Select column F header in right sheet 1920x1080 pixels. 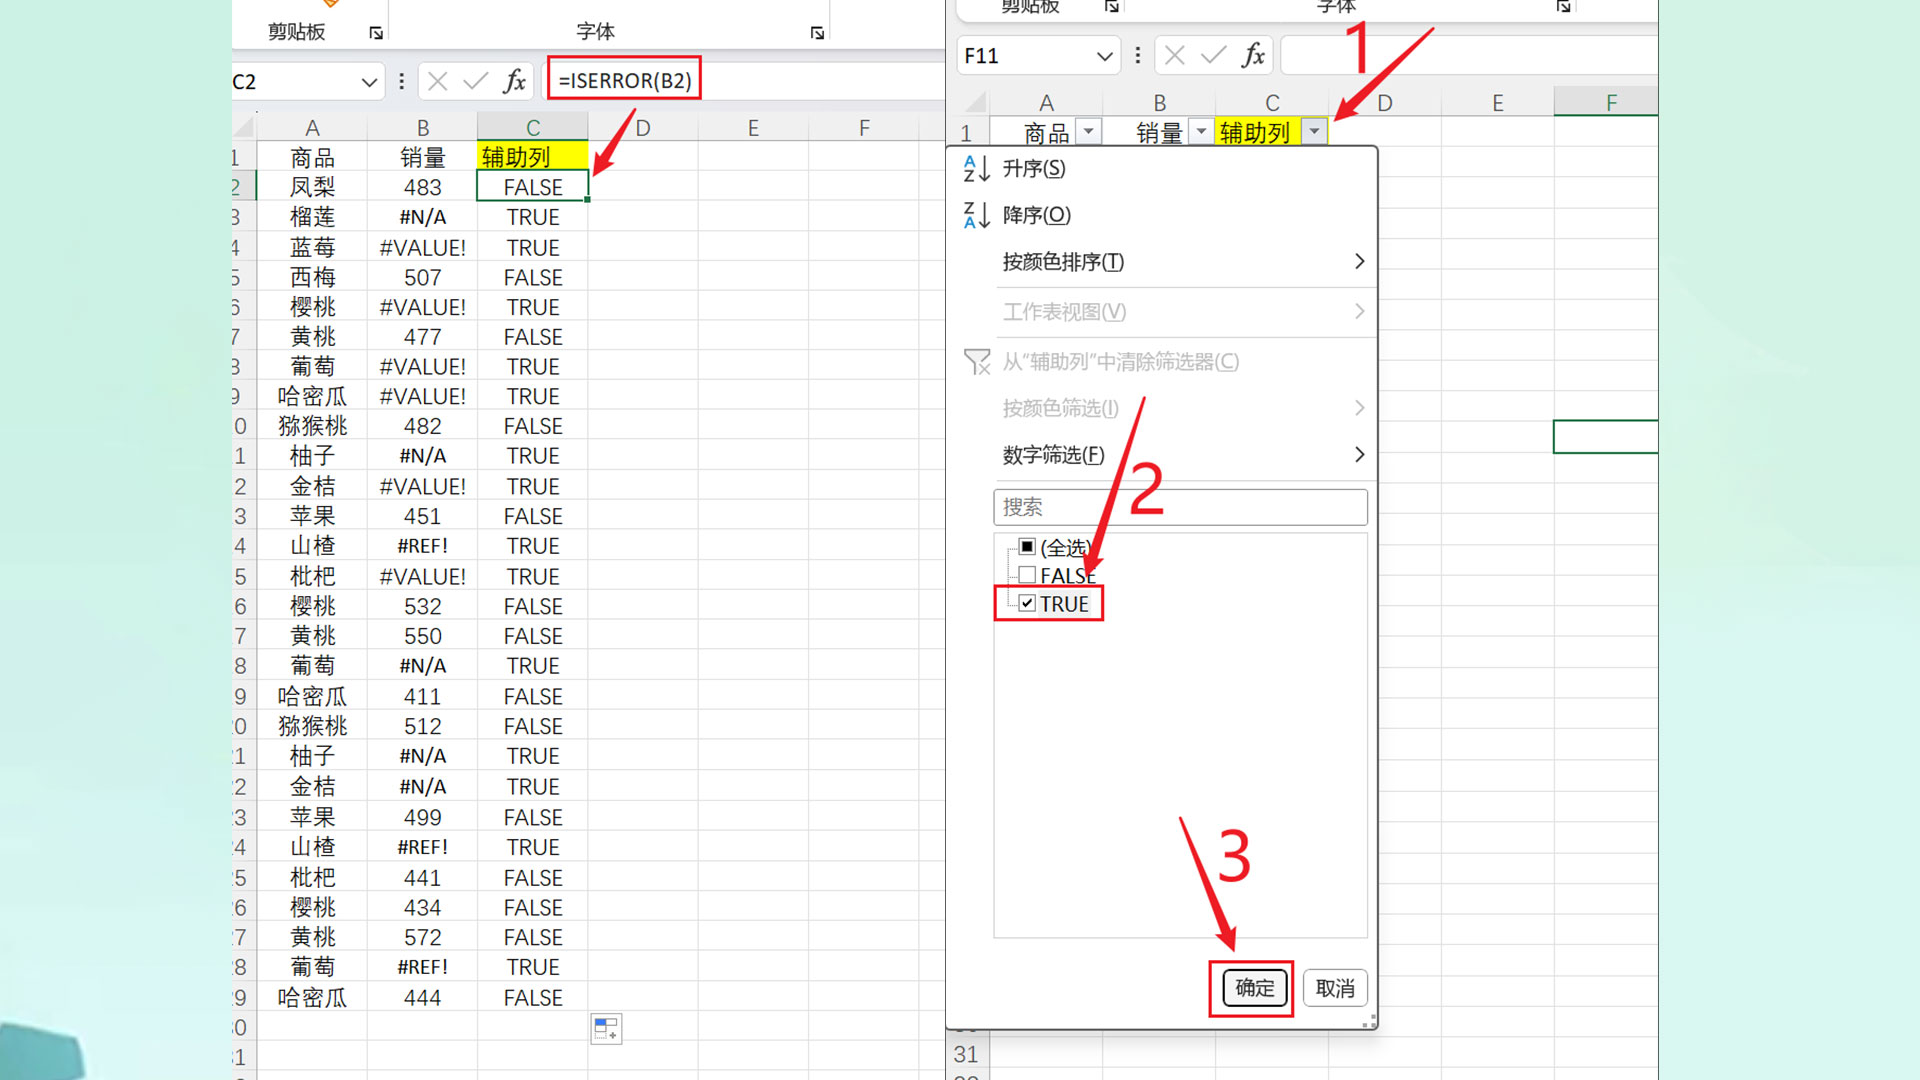click(1606, 102)
